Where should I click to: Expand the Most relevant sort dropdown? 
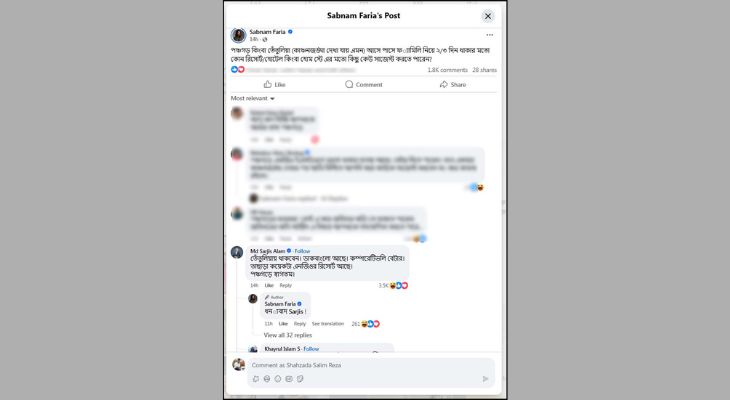tap(253, 98)
